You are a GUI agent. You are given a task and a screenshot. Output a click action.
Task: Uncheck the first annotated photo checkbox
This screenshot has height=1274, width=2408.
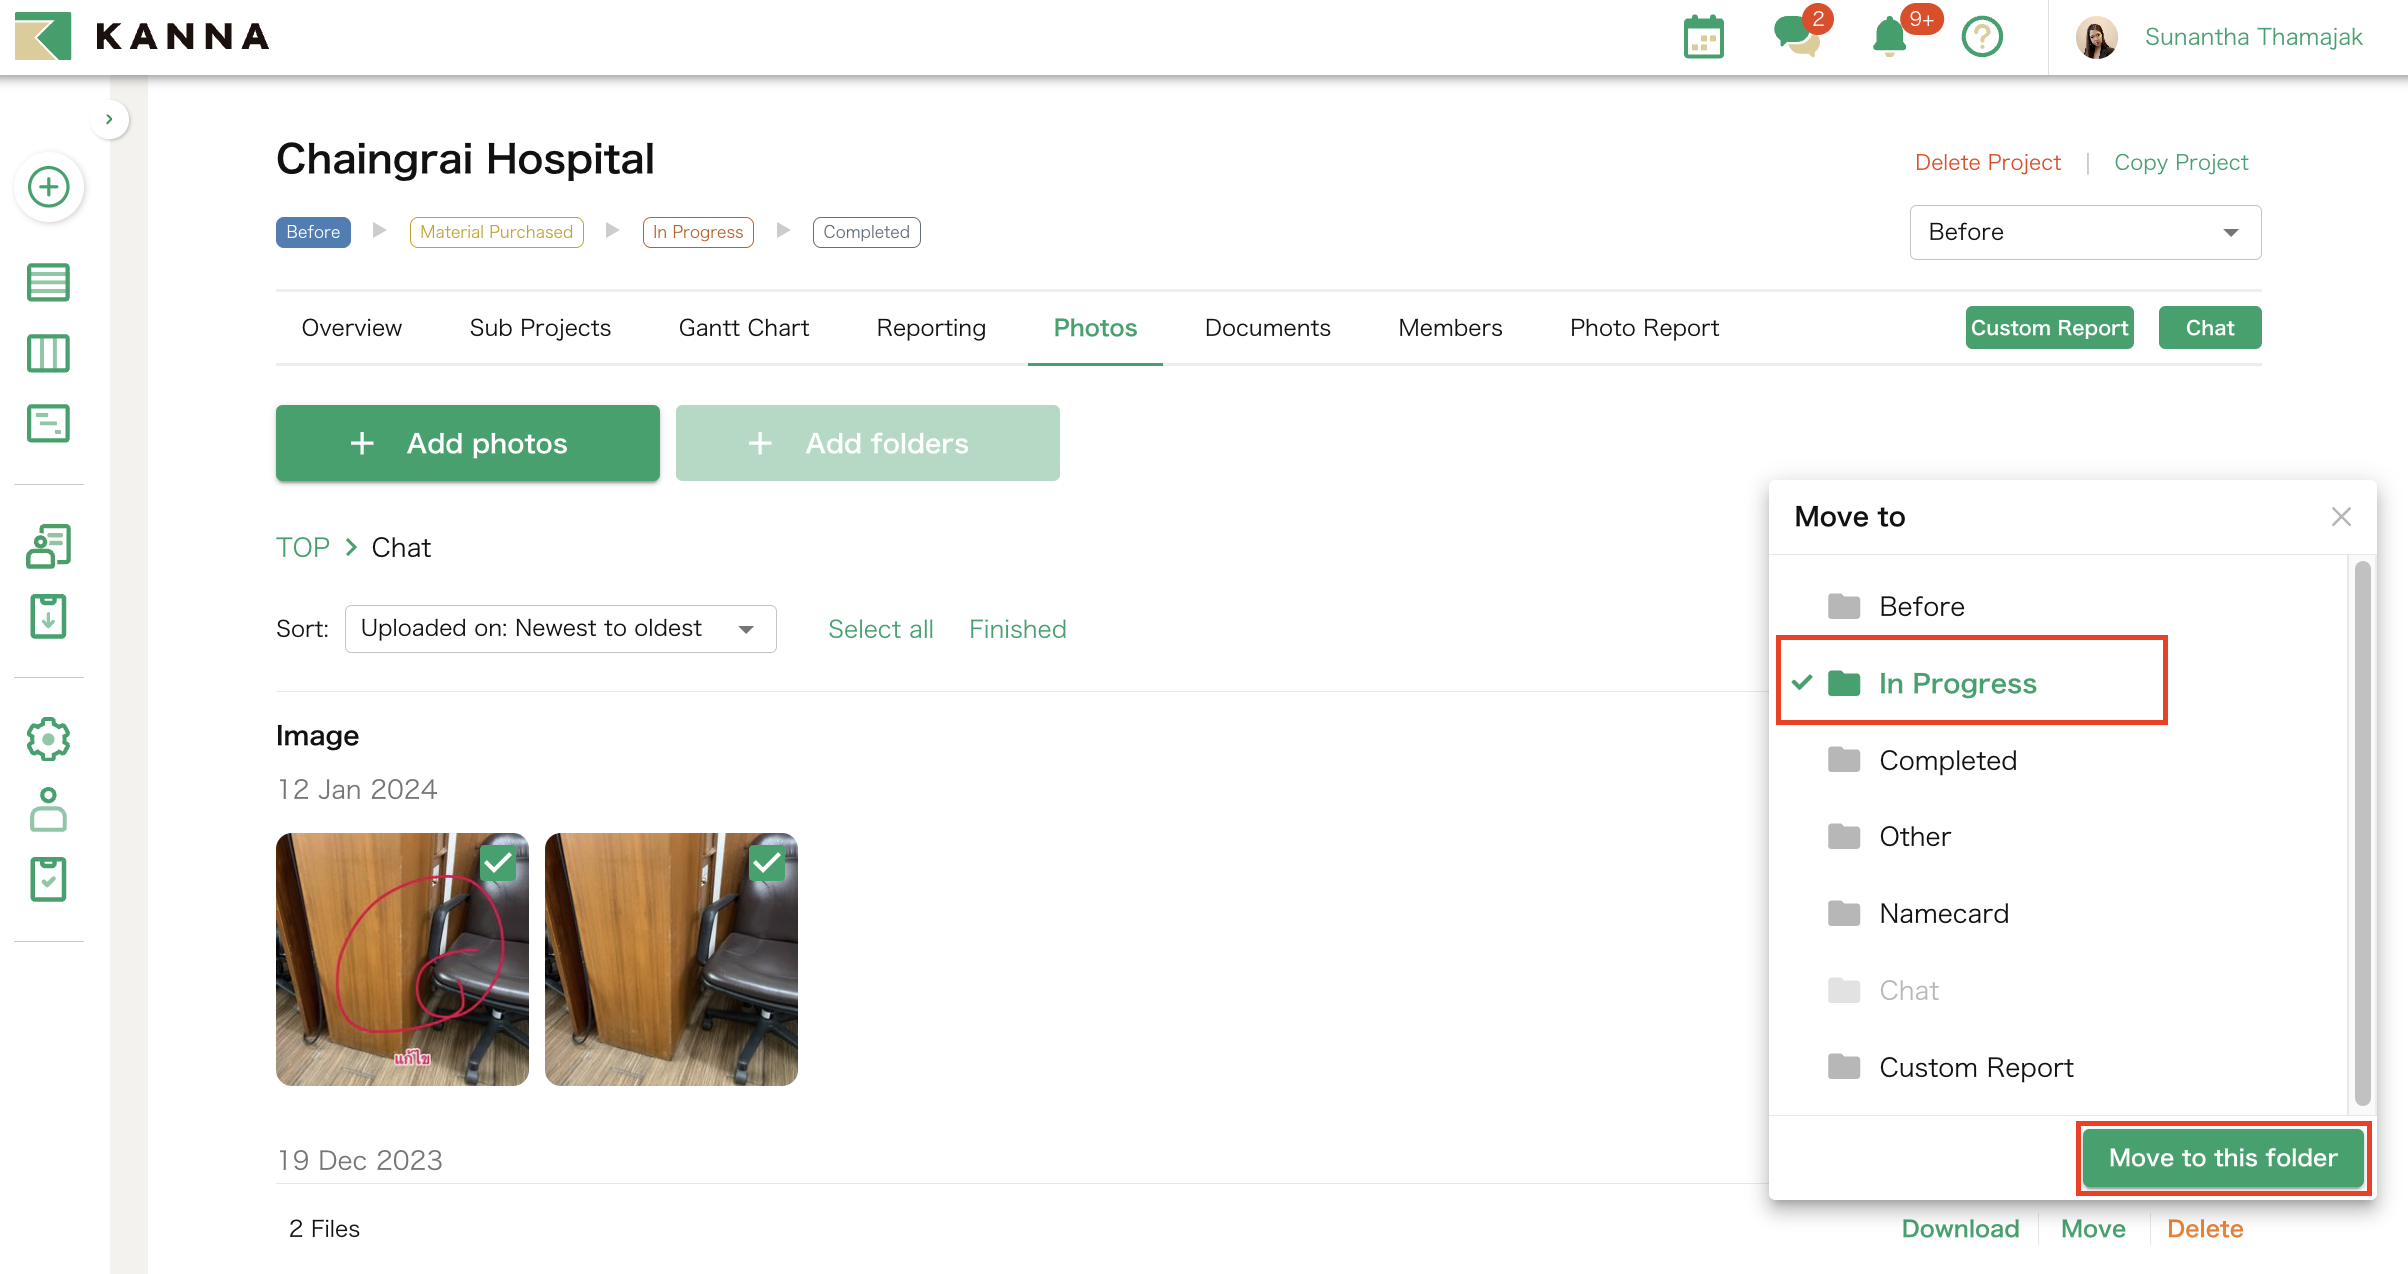click(x=498, y=862)
